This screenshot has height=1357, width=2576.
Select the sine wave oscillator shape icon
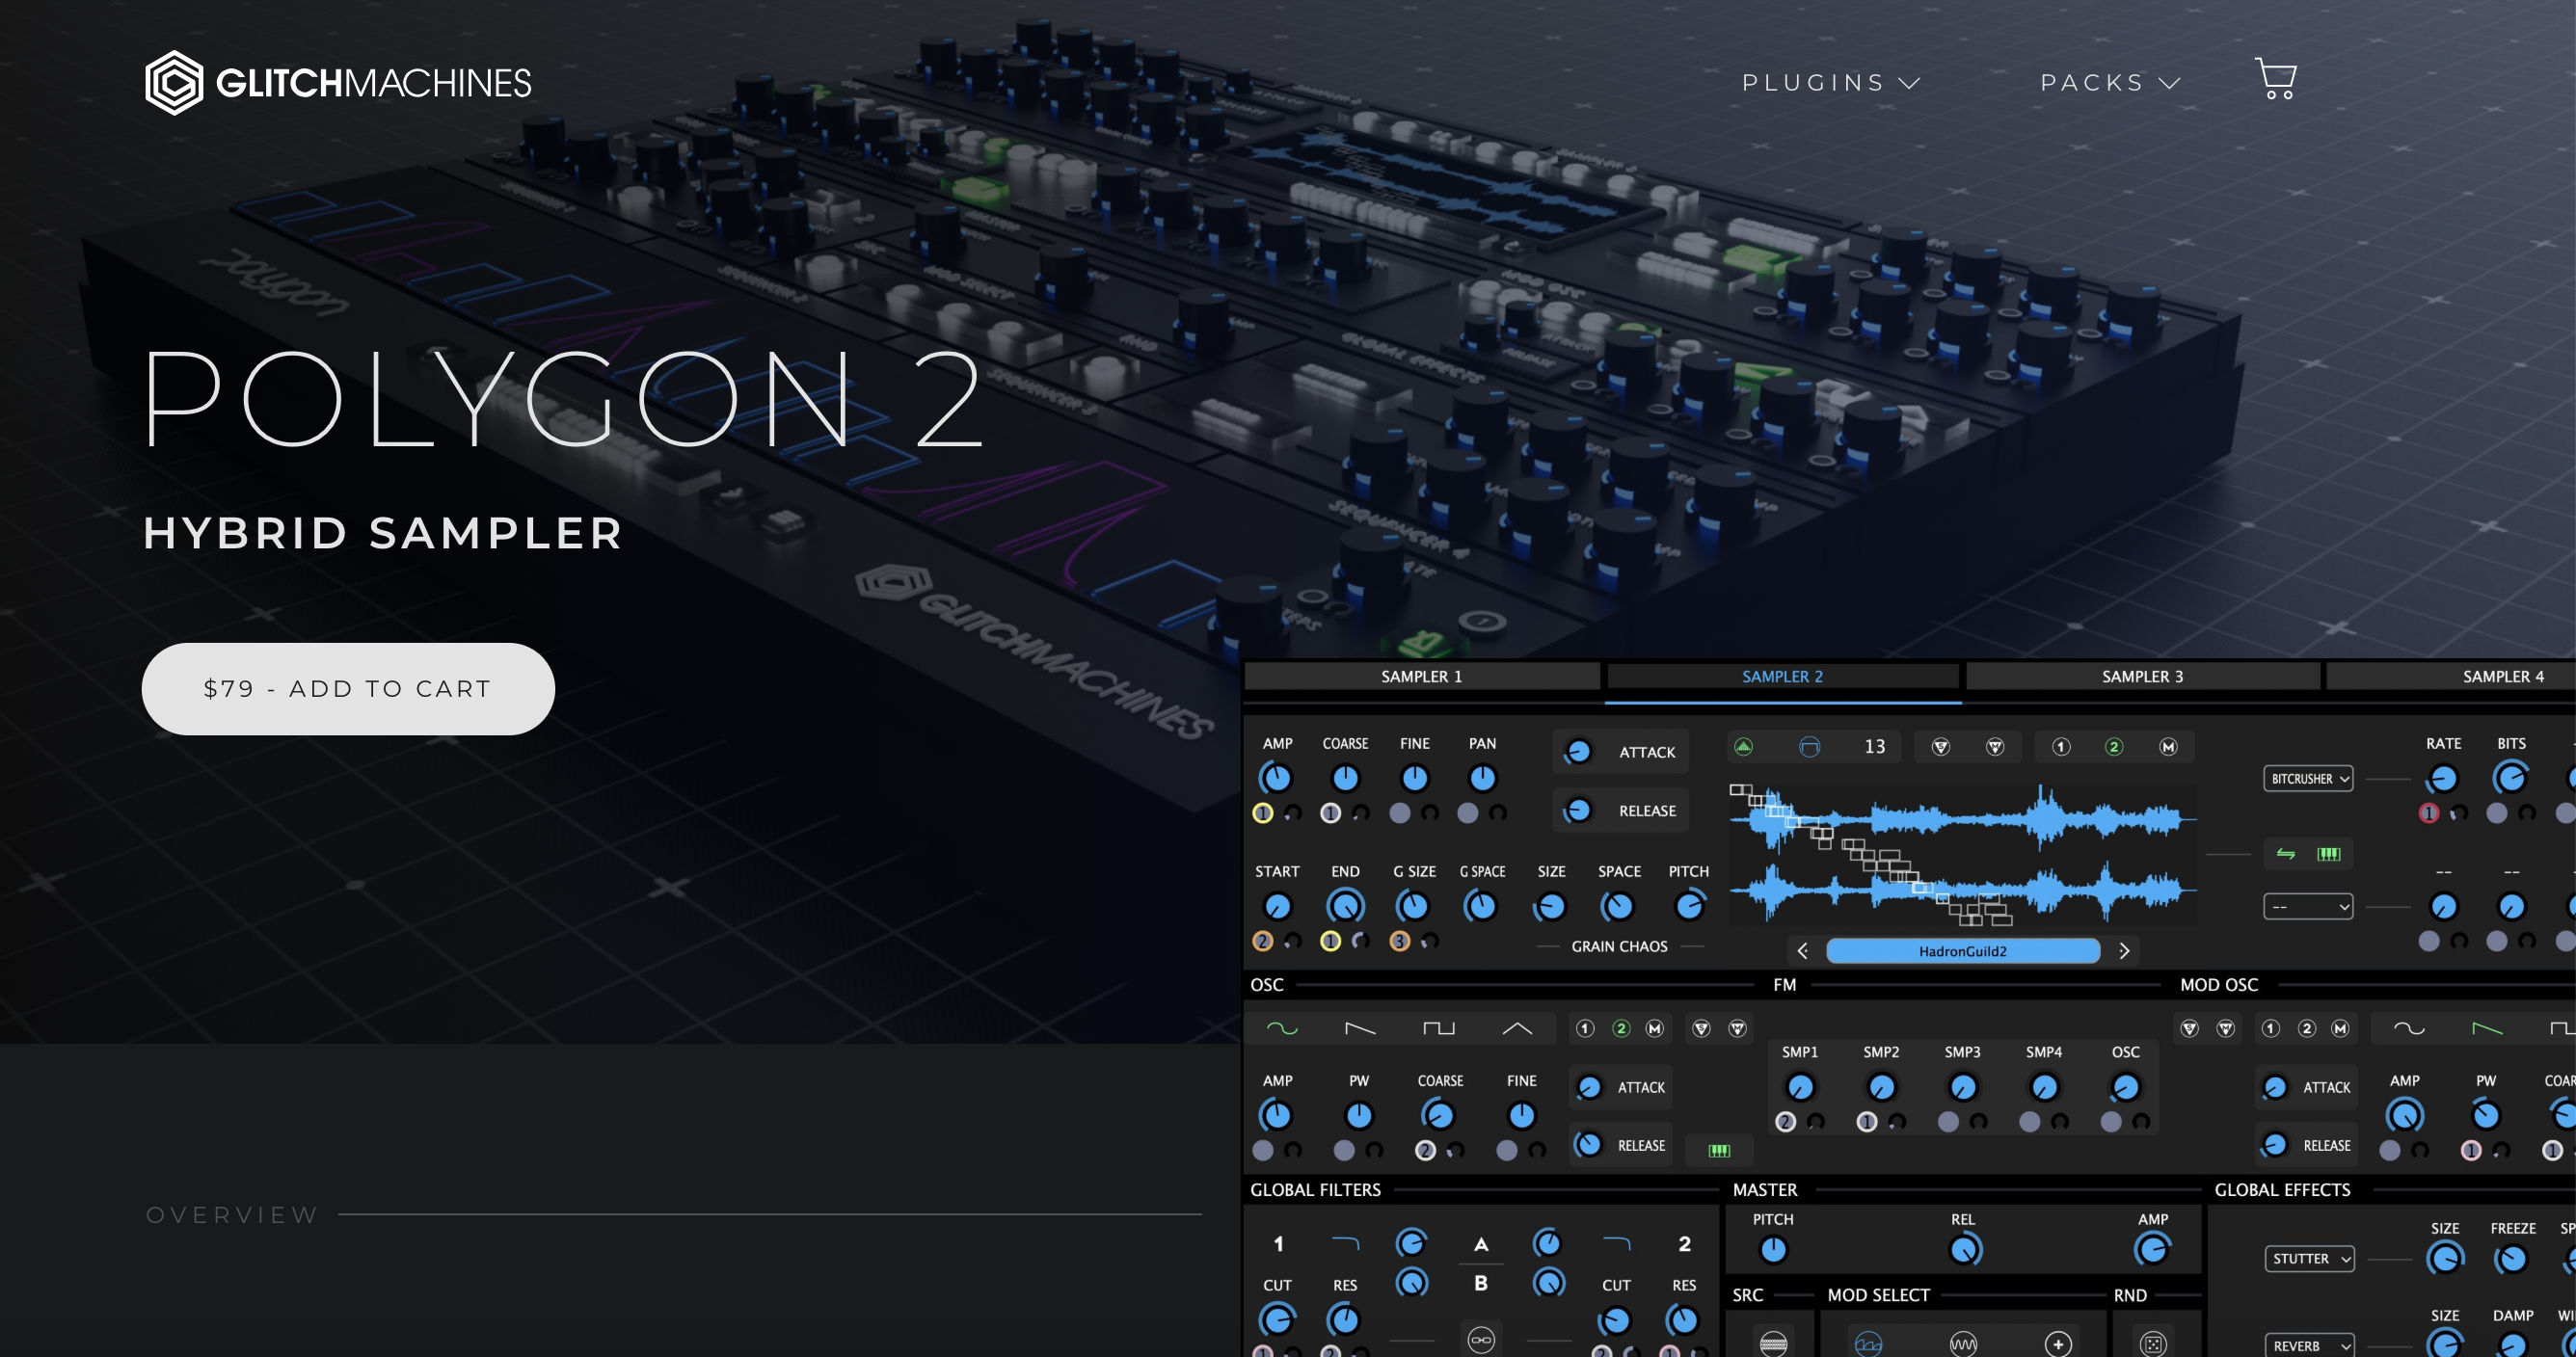pyautogui.click(x=1284, y=1029)
